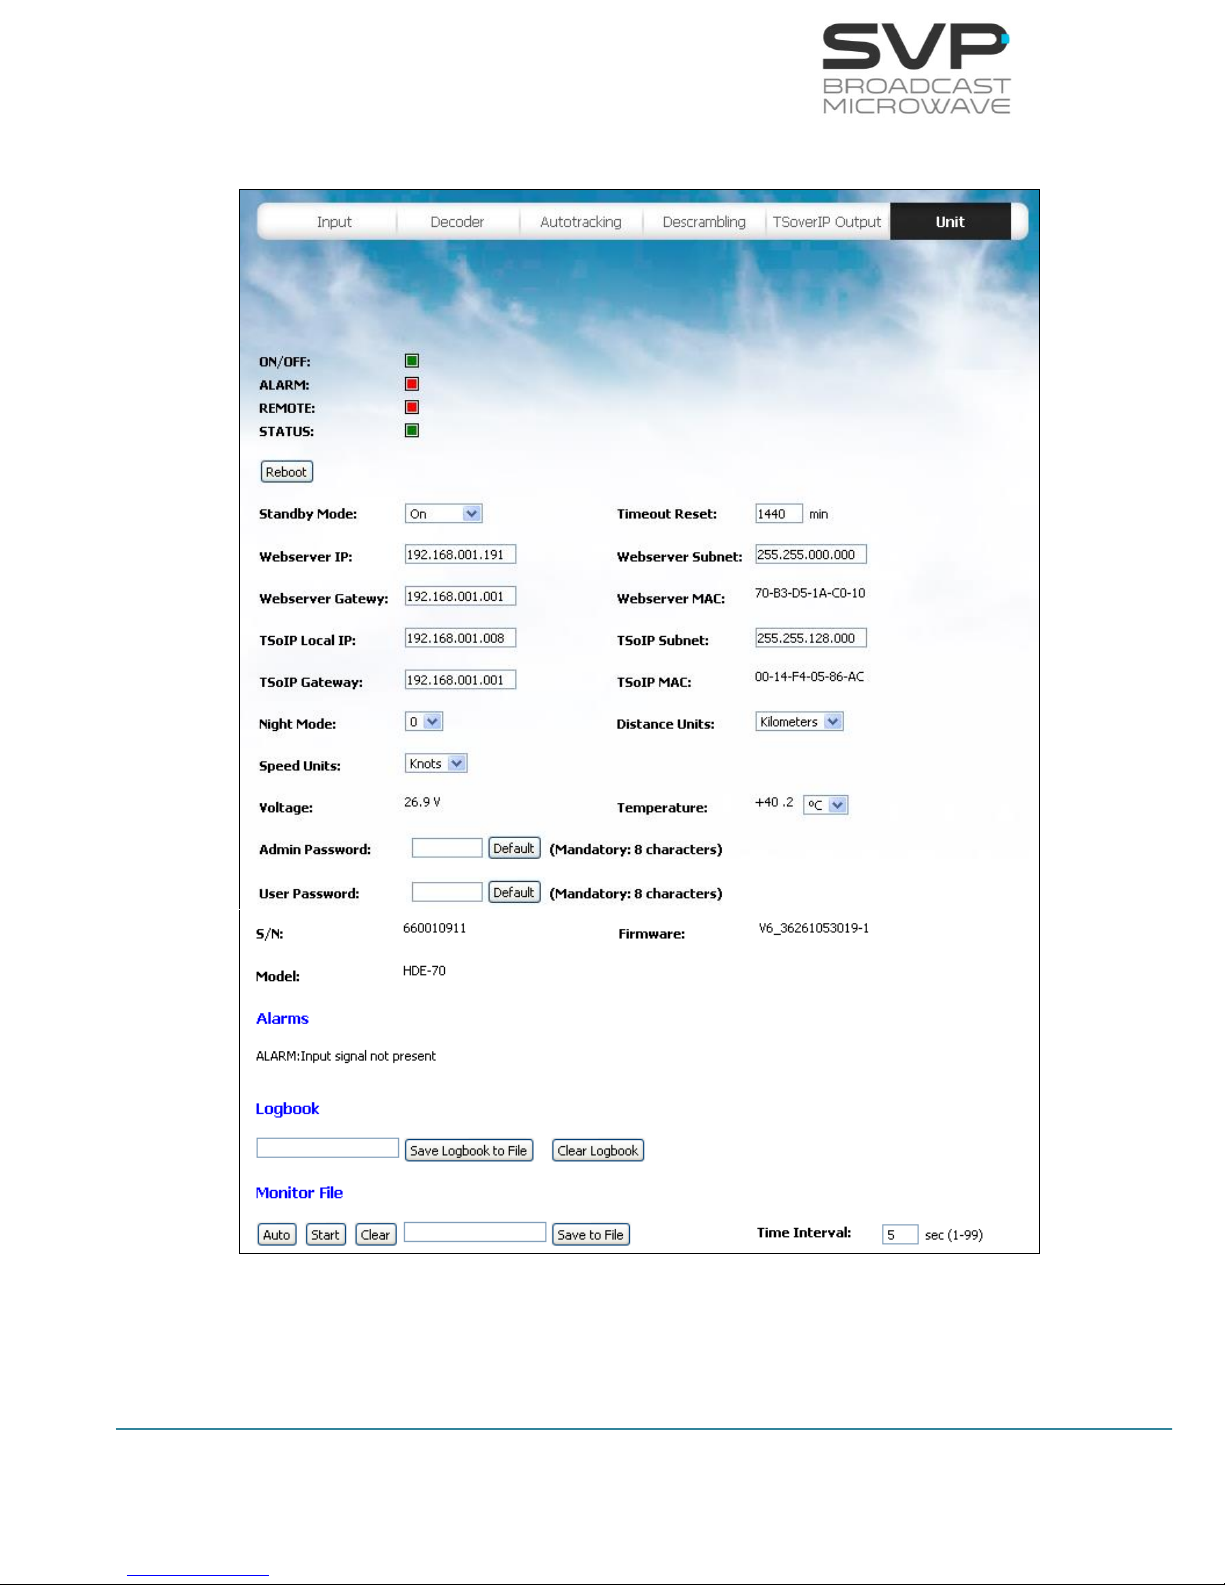Click the voltage reading 26.9 V
The width and height of the screenshot is (1225, 1585).
422,802
